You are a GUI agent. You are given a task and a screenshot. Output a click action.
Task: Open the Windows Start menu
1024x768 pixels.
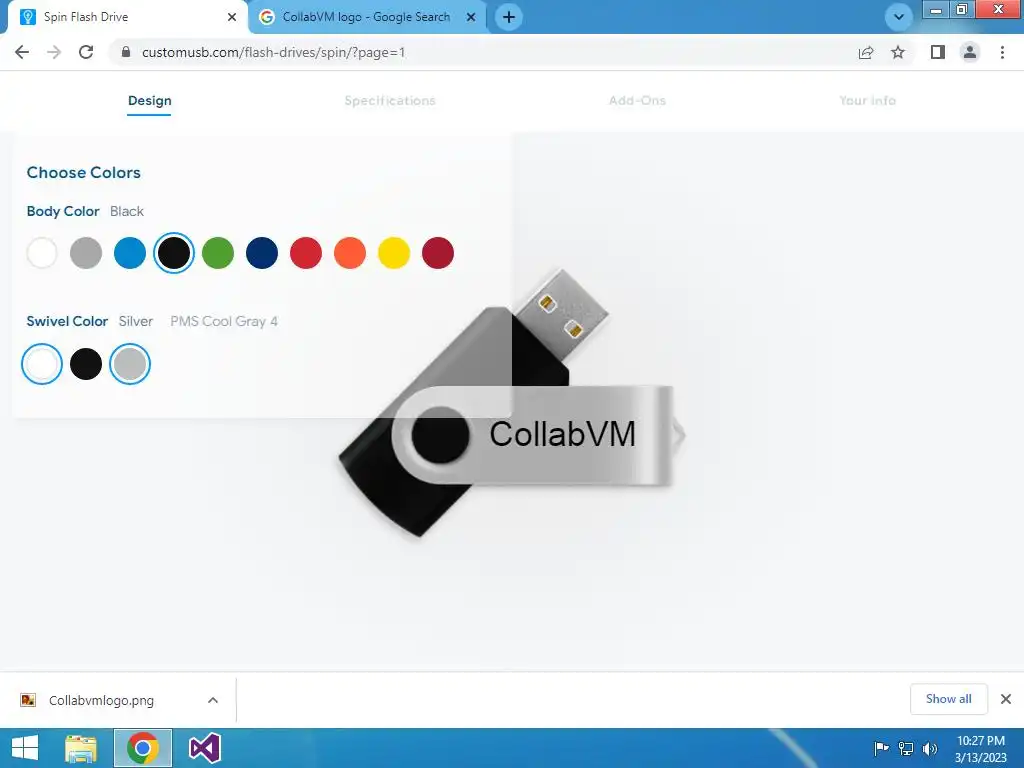pos(25,748)
